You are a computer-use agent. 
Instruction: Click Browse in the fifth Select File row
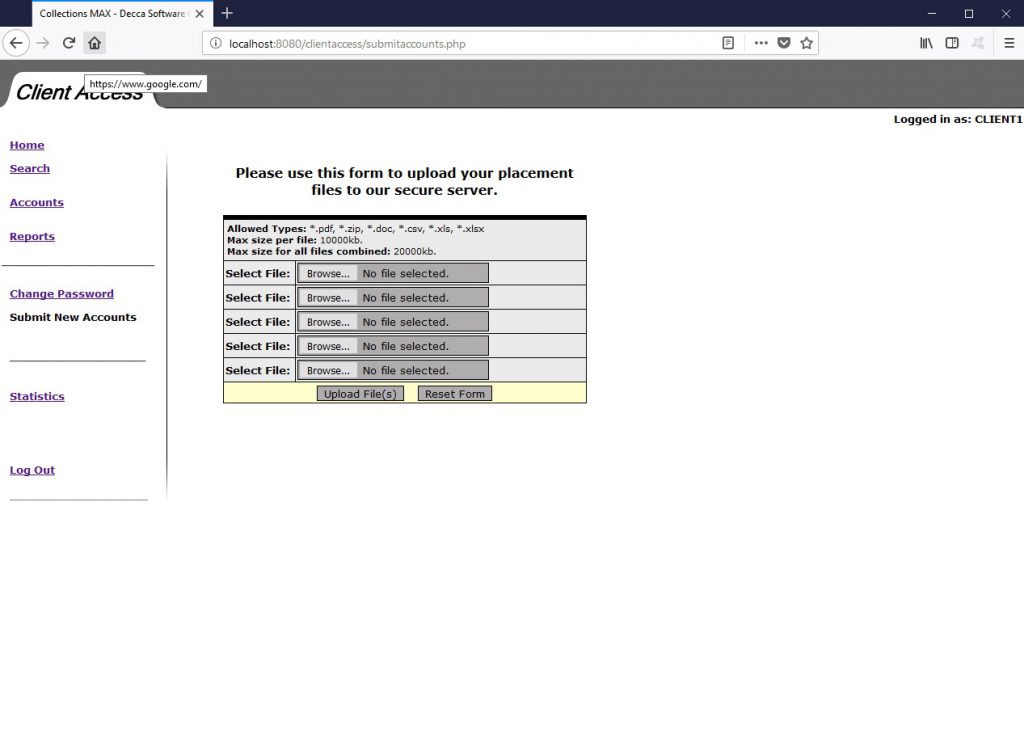328,370
